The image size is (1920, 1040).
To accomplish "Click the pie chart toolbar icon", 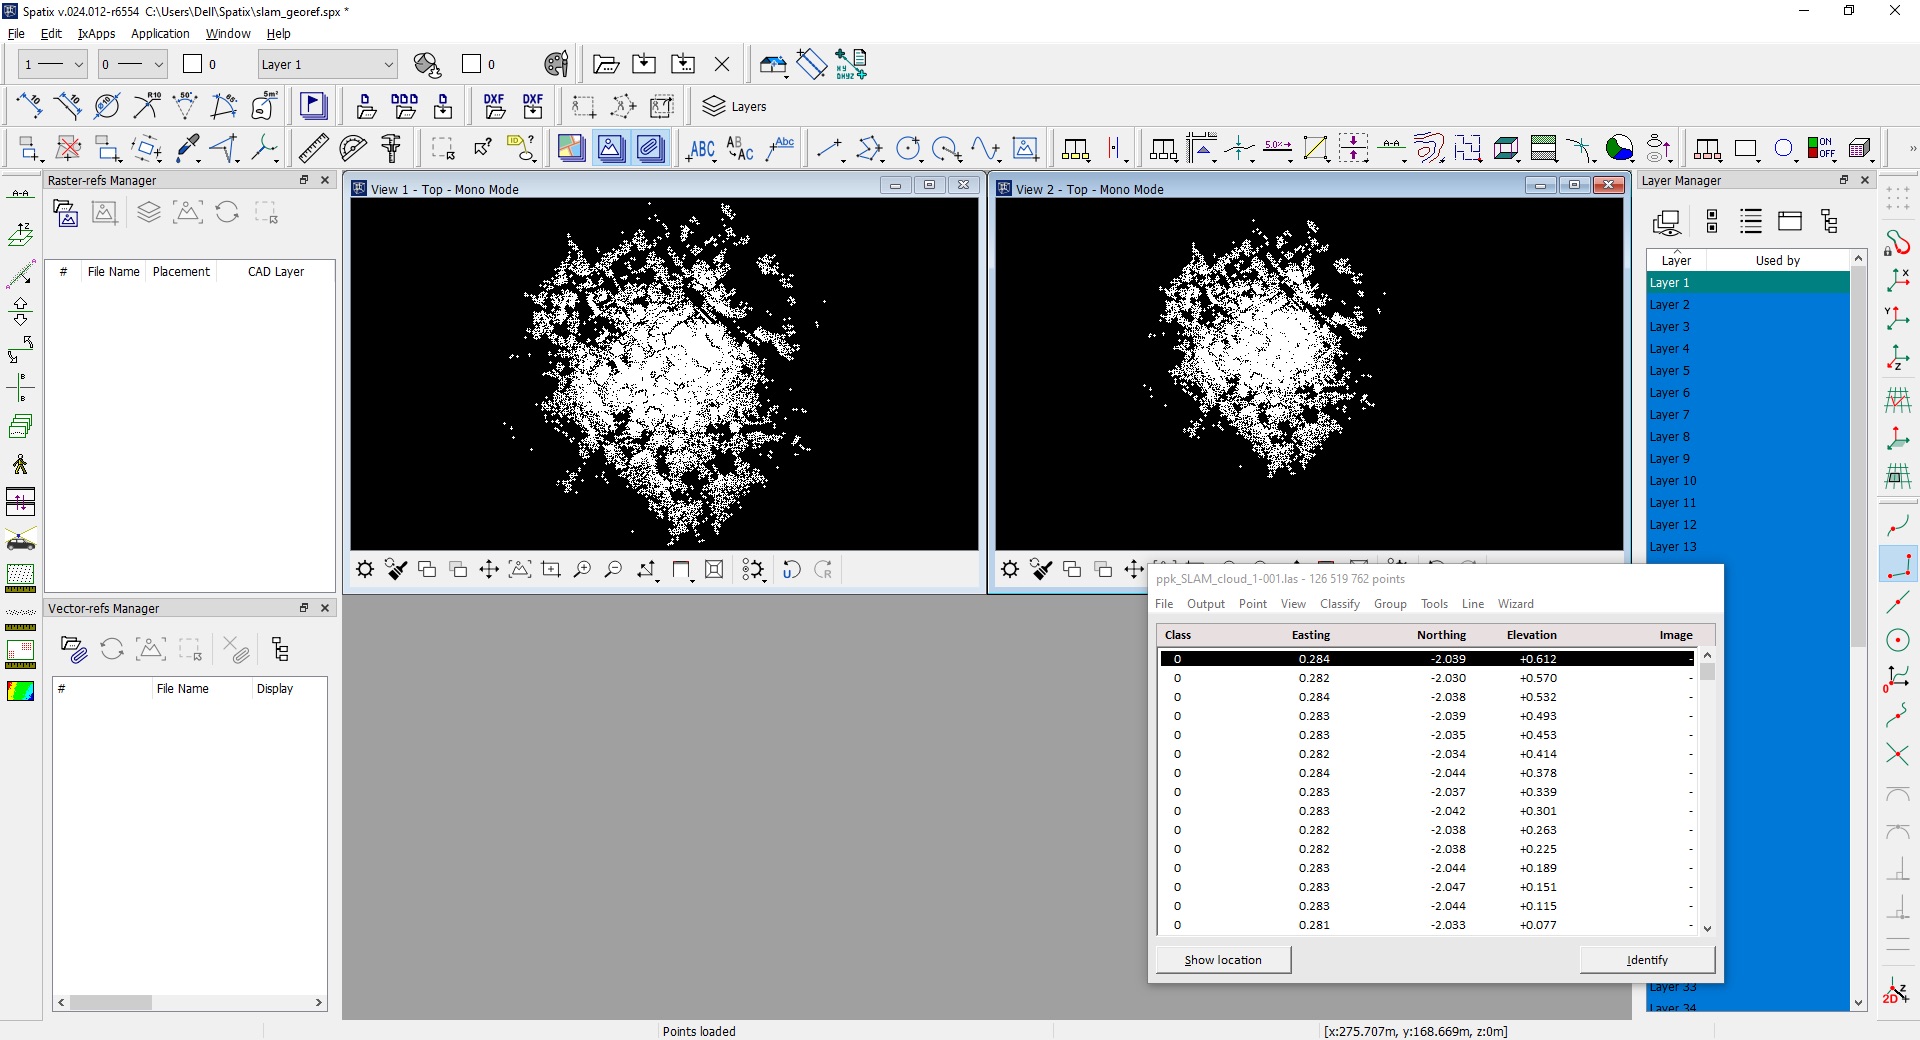I will click(x=1618, y=148).
